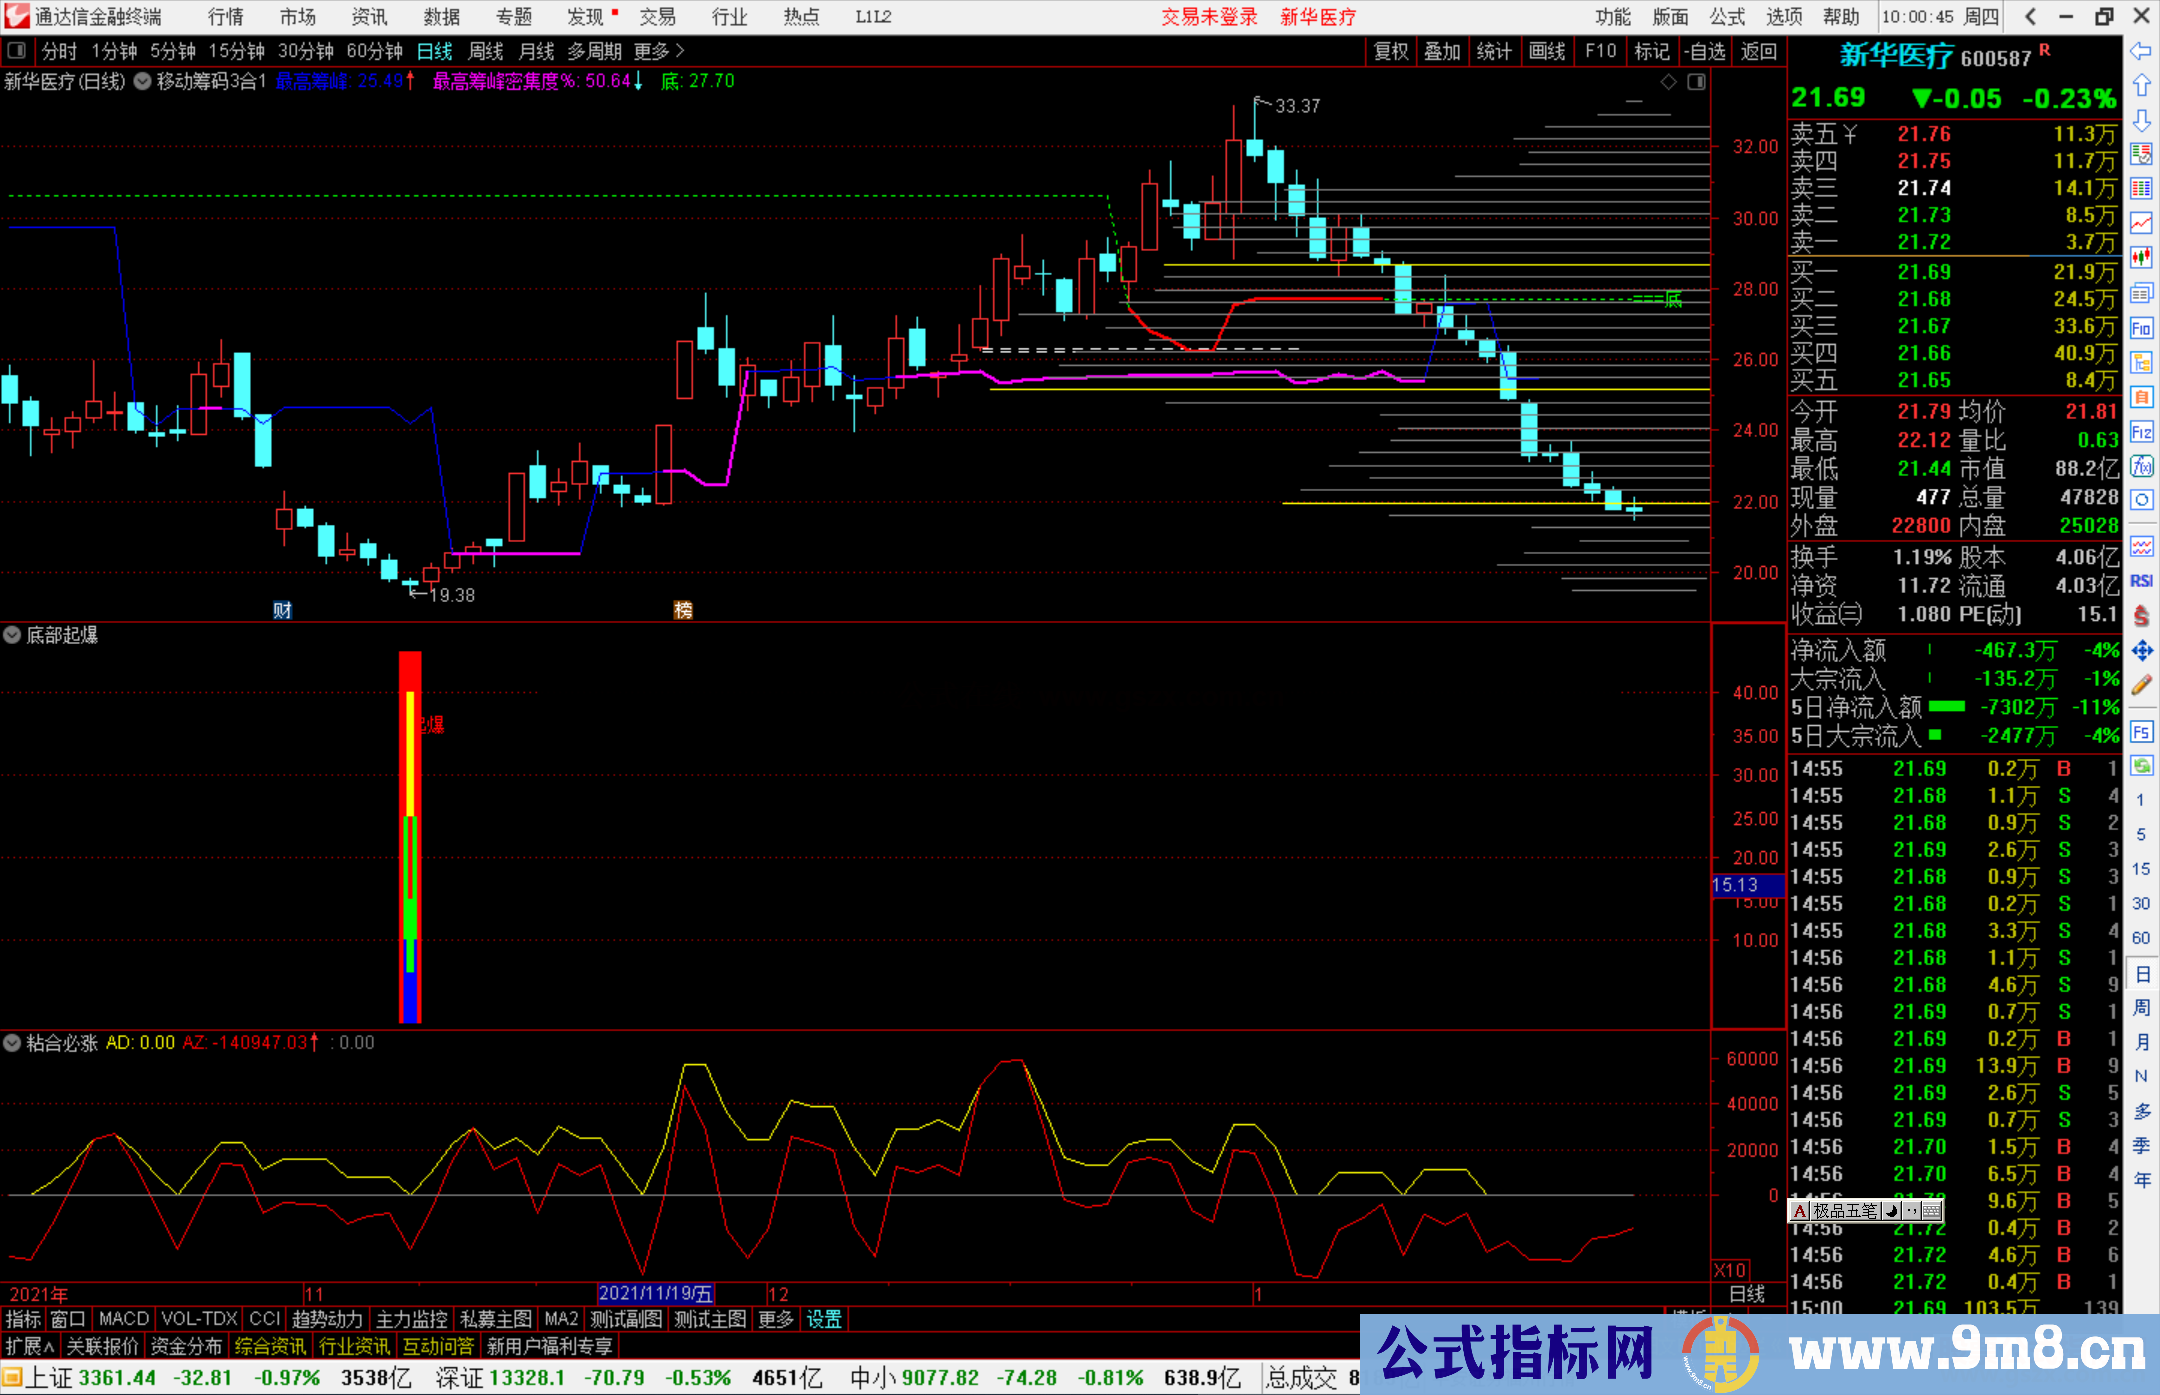Click the F12 trade sidebar icon
Image resolution: width=2160 pixels, height=1395 pixels.
pyautogui.click(x=2141, y=432)
